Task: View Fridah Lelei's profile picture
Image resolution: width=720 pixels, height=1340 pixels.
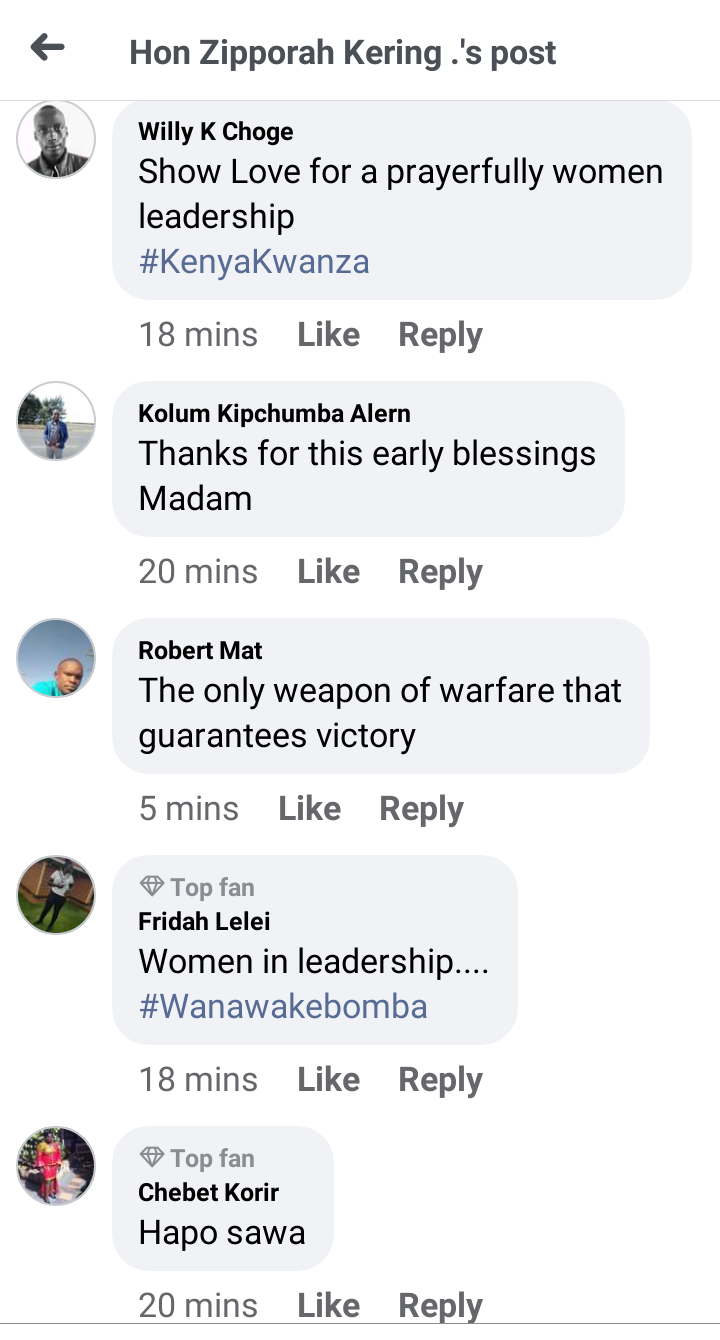Action: [x=56, y=895]
